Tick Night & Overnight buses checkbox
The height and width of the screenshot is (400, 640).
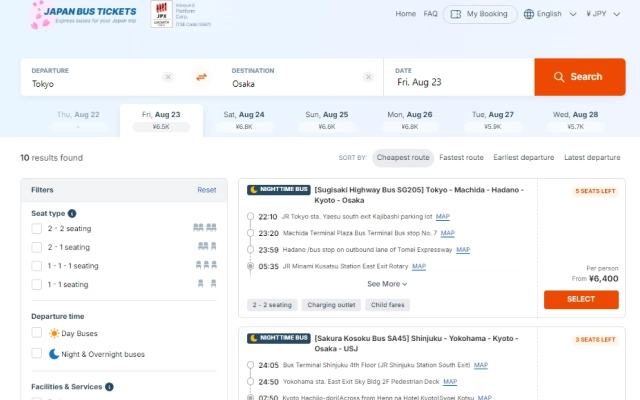tap(37, 353)
